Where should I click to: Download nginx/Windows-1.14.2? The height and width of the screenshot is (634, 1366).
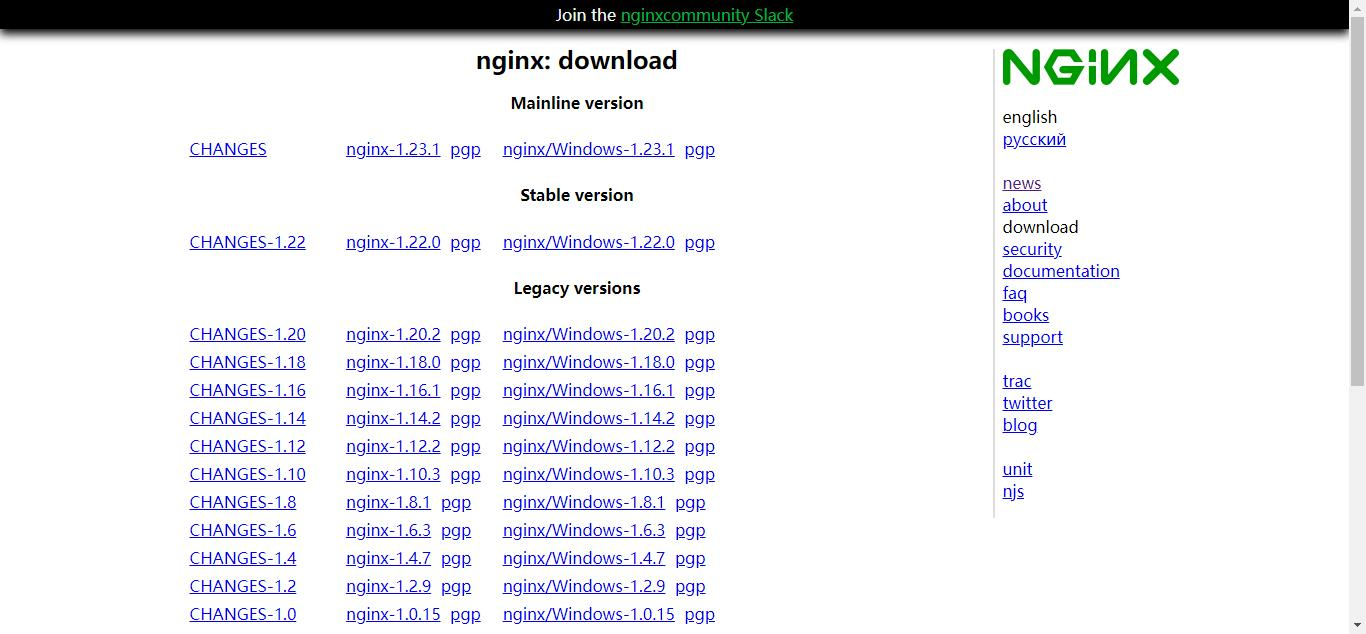(589, 418)
